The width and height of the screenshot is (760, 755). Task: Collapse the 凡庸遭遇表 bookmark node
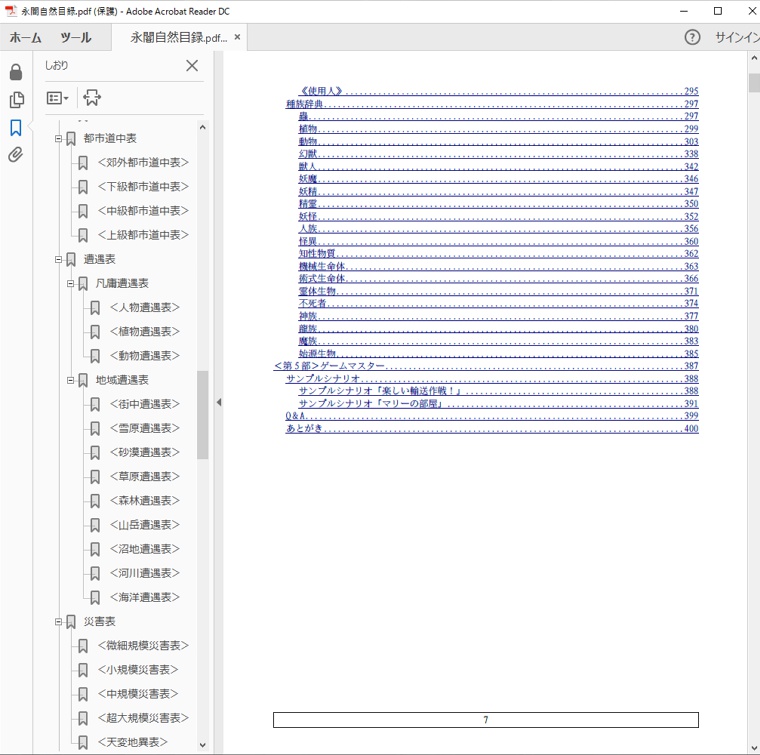(x=70, y=283)
